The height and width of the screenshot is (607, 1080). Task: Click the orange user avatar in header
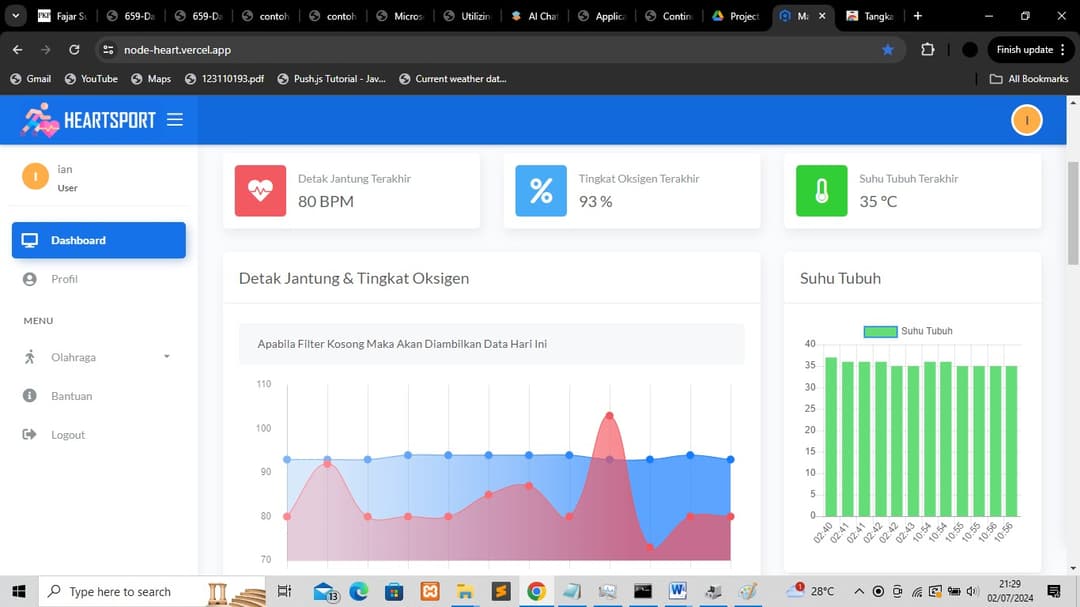coord(1026,120)
